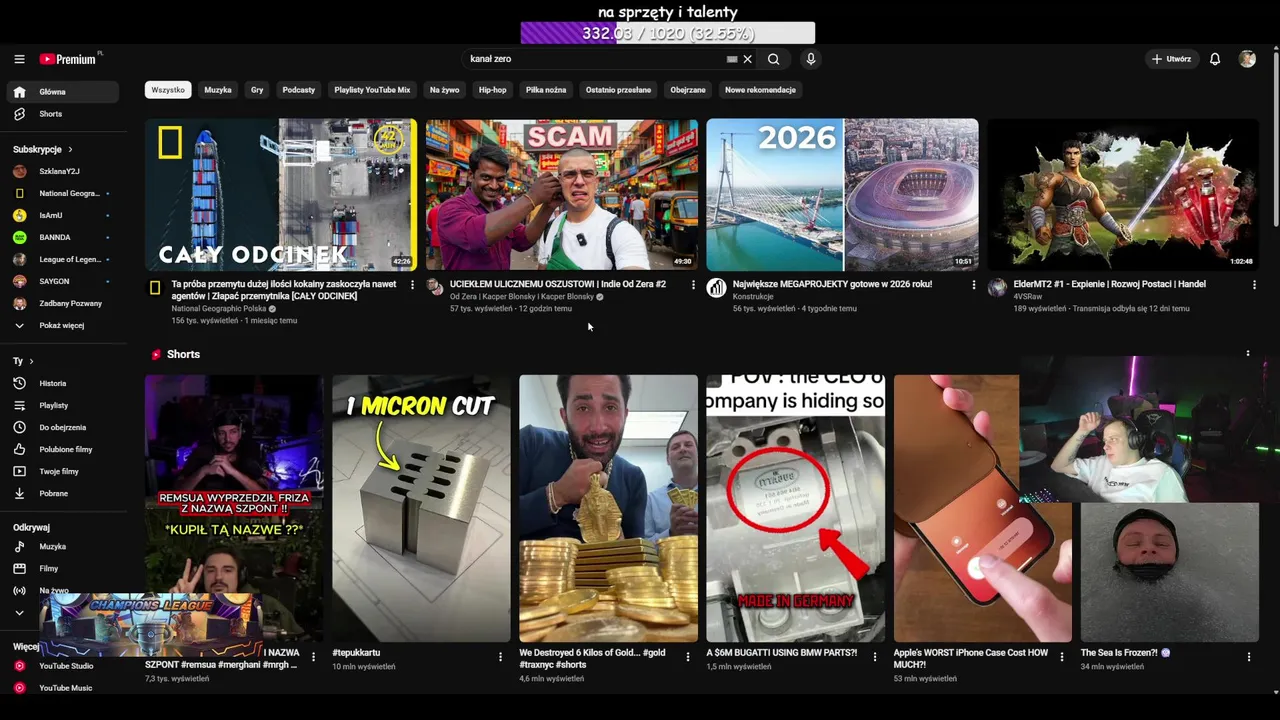Clear the search field with X icon
Image resolution: width=1280 pixels, height=720 pixels.
tap(747, 59)
